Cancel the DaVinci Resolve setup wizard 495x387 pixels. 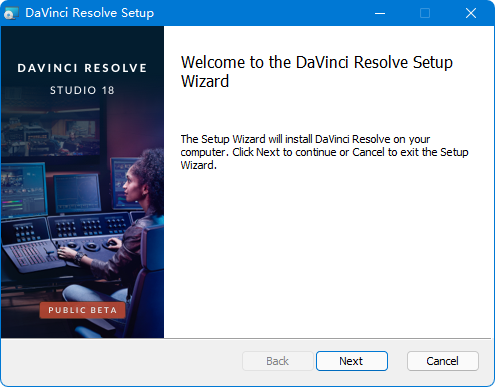(443, 361)
